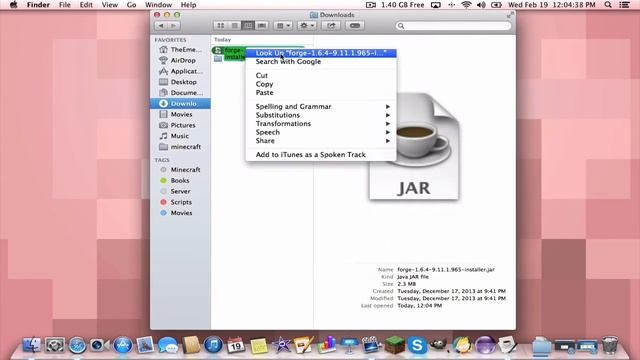Expand Speech submenu
The height and width of the screenshot is (360, 640).
tap(321, 132)
